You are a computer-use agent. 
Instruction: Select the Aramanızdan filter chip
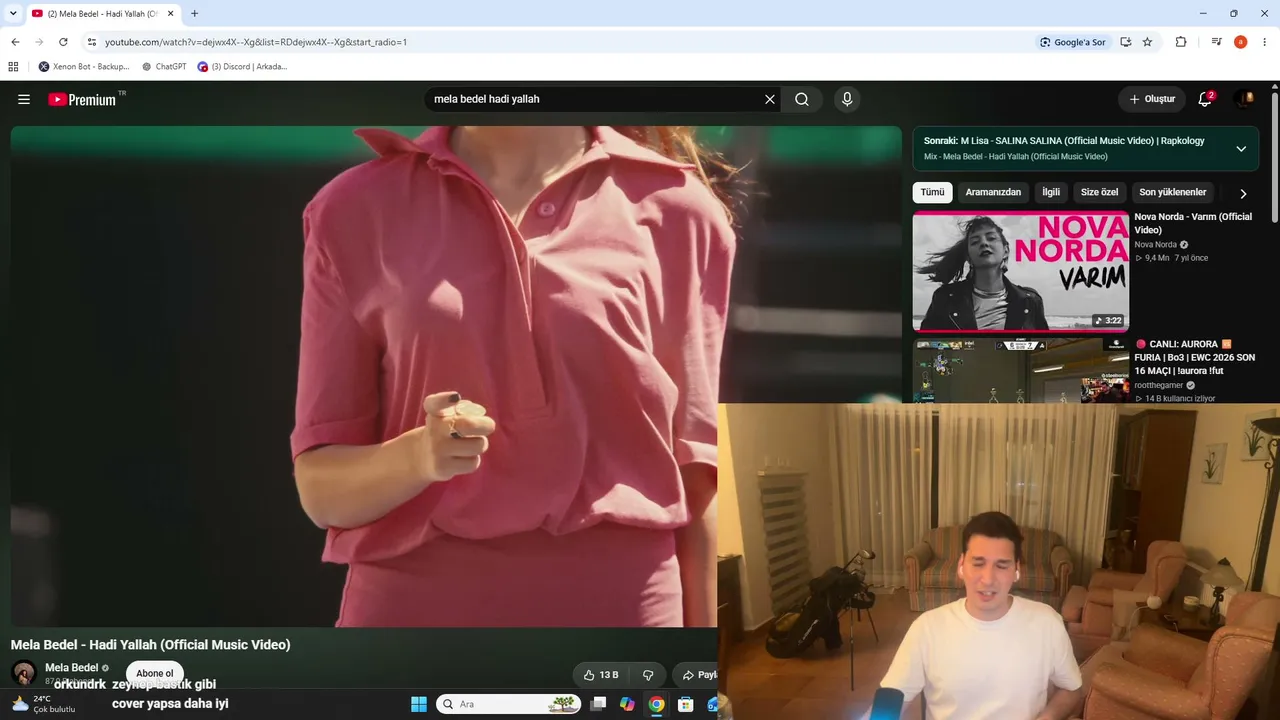click(x=993, y=192)
